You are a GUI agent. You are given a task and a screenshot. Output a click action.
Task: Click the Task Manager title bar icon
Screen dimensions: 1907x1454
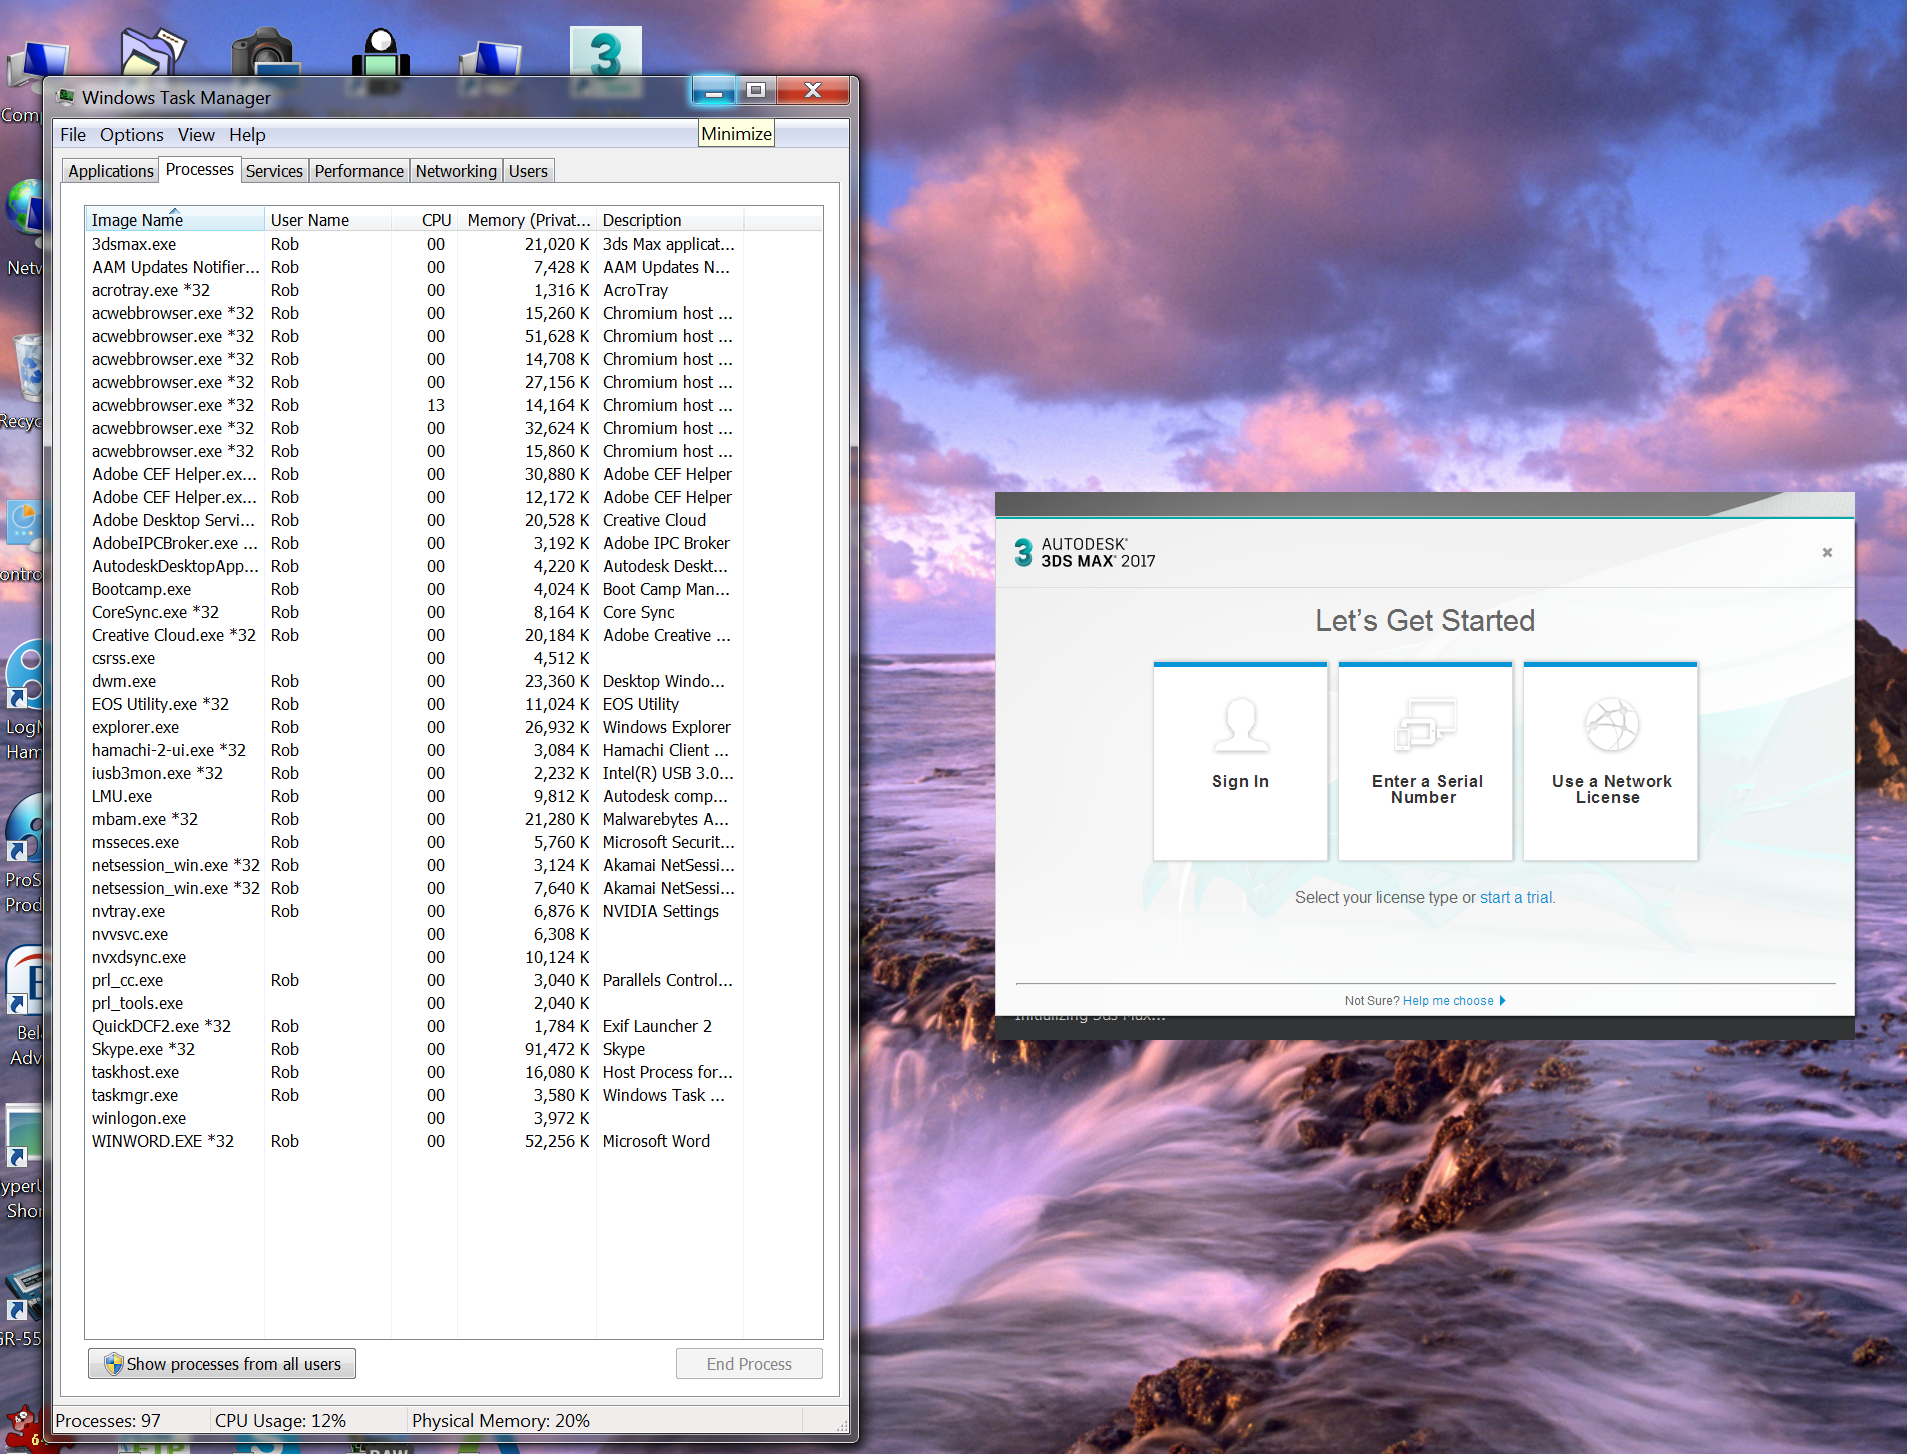tap(66, 97)
